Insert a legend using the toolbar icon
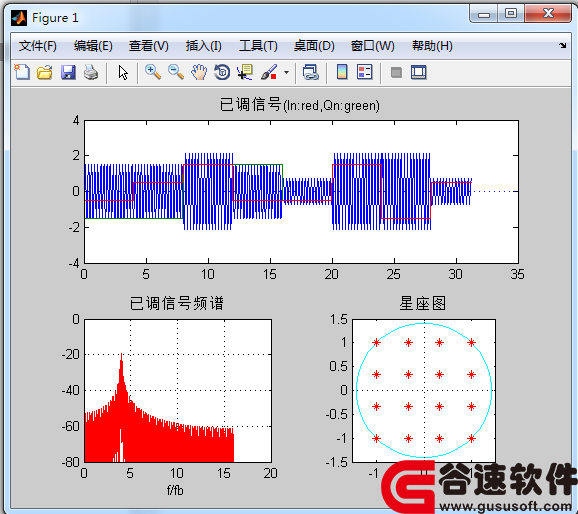The width and height of the screenshot is (578, 514). (x=365, y=72)
